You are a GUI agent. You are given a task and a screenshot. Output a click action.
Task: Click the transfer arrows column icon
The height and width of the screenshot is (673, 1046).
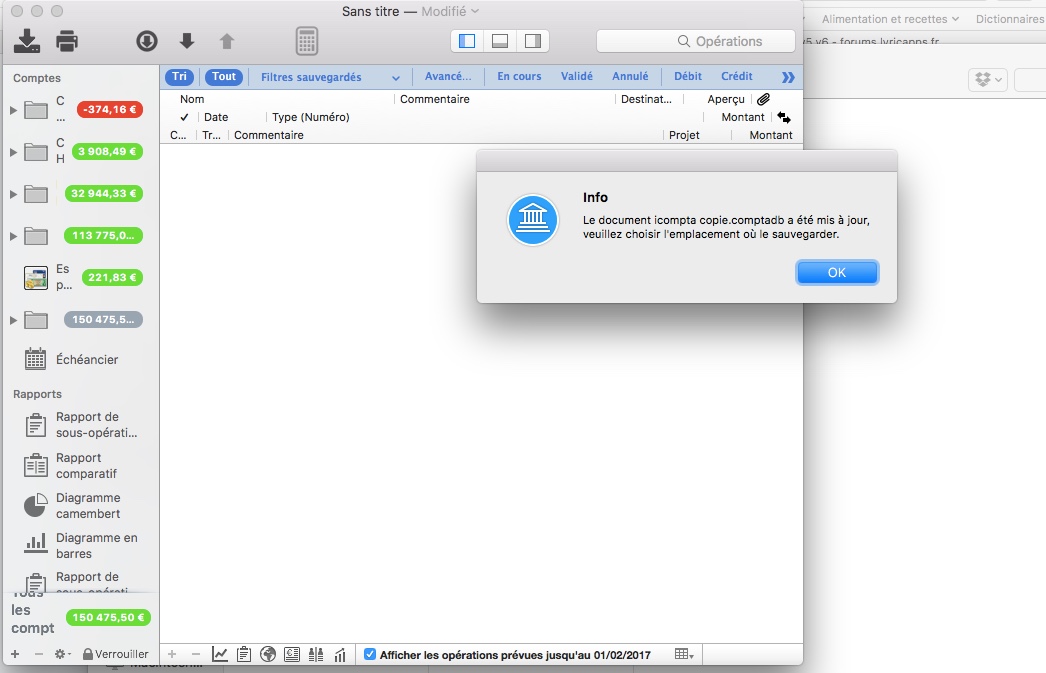pos(784,118)
